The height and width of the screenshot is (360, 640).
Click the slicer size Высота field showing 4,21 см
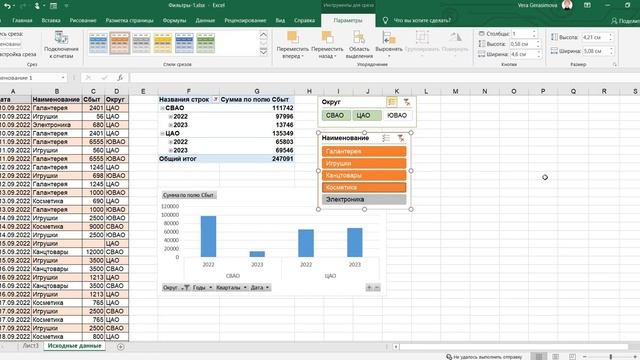tap(595, 37)
